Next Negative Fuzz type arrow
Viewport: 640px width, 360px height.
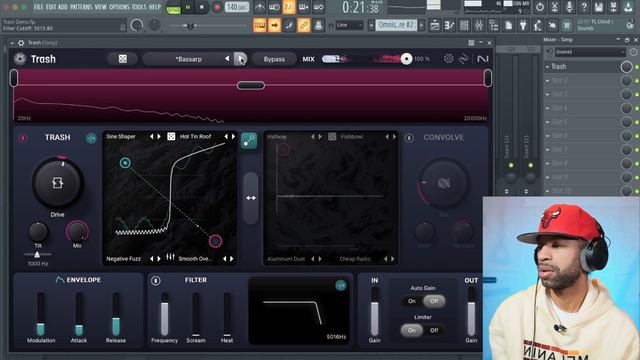(159, 258)
